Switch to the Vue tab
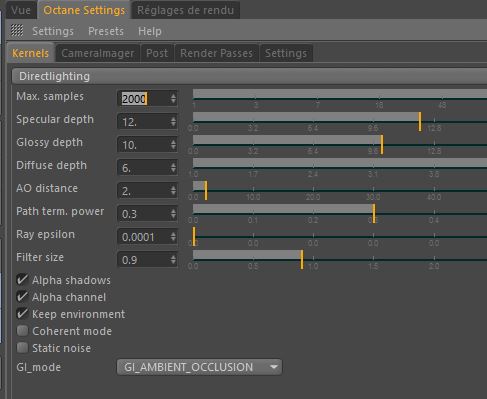Viewport: 487px width, 399px height. 21,10
